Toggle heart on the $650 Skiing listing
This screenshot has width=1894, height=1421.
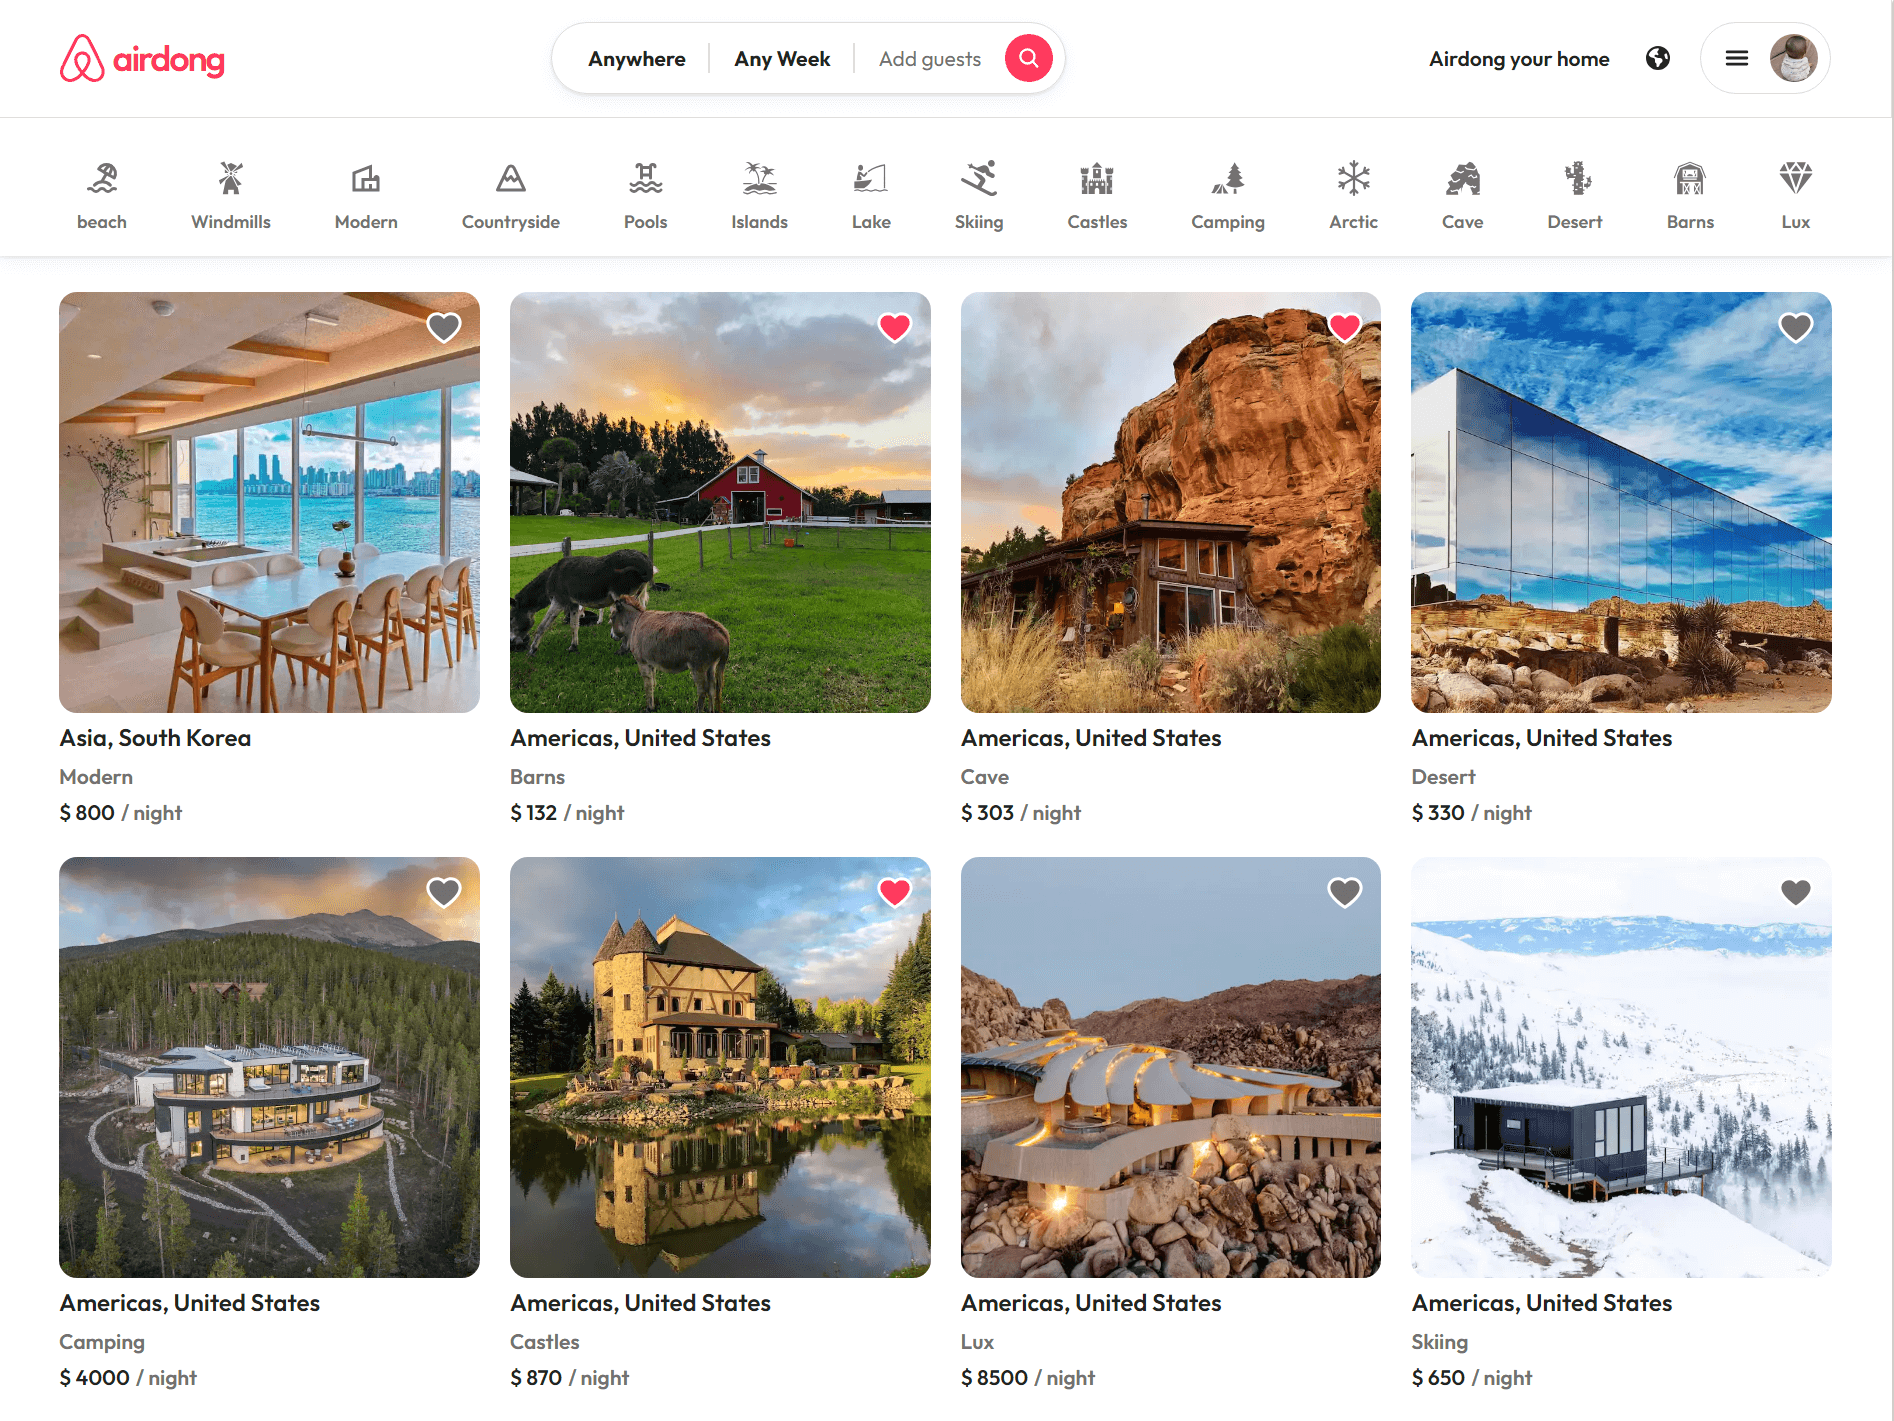point(1795,892)
